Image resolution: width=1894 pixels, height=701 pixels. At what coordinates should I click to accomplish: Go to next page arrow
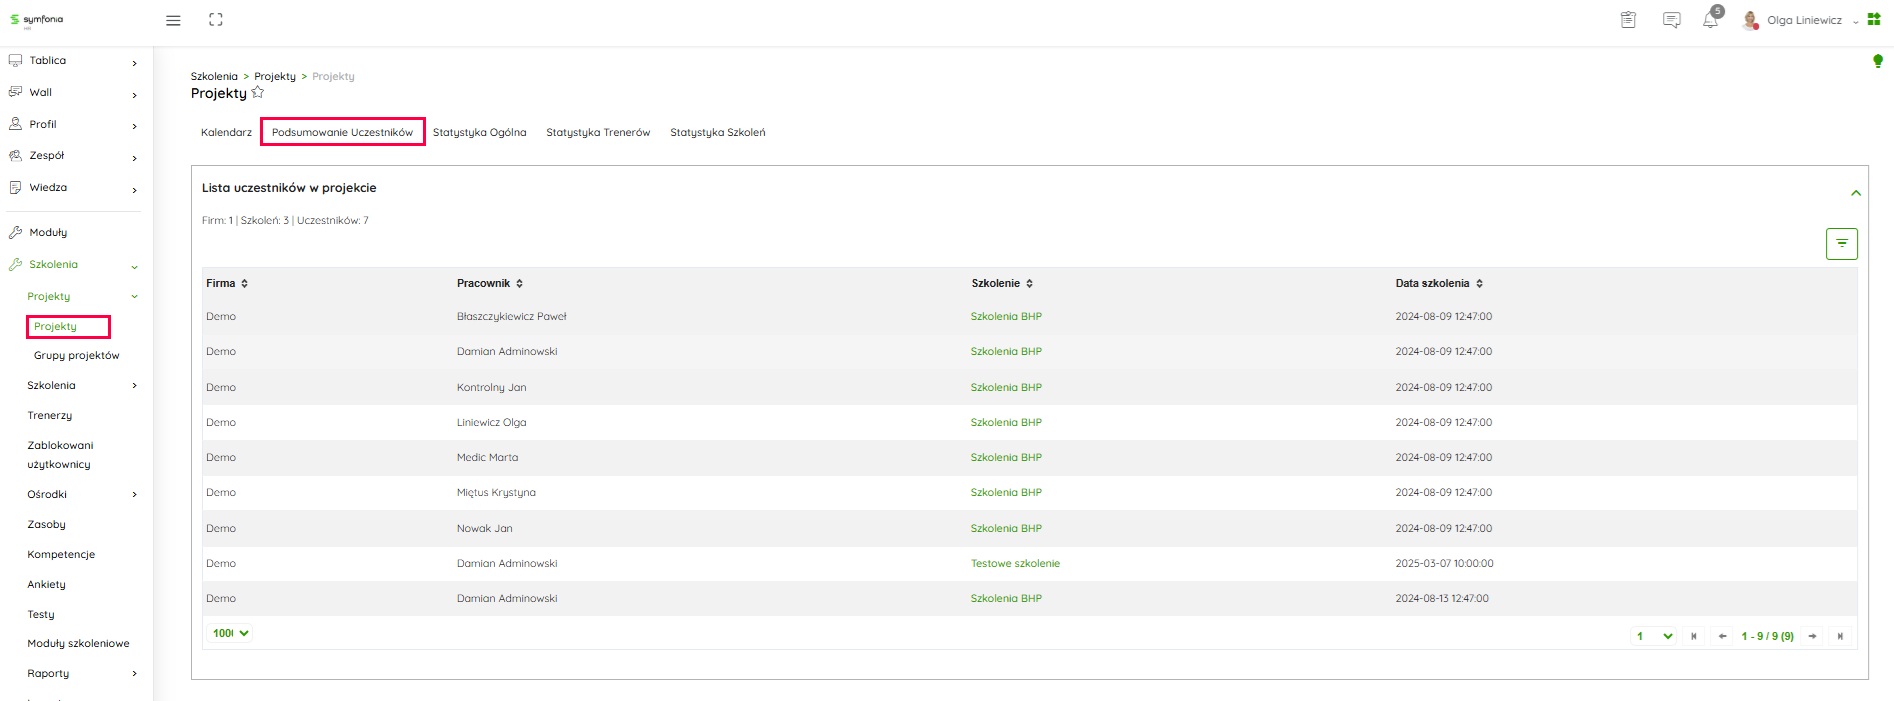tap(1812, 636)
